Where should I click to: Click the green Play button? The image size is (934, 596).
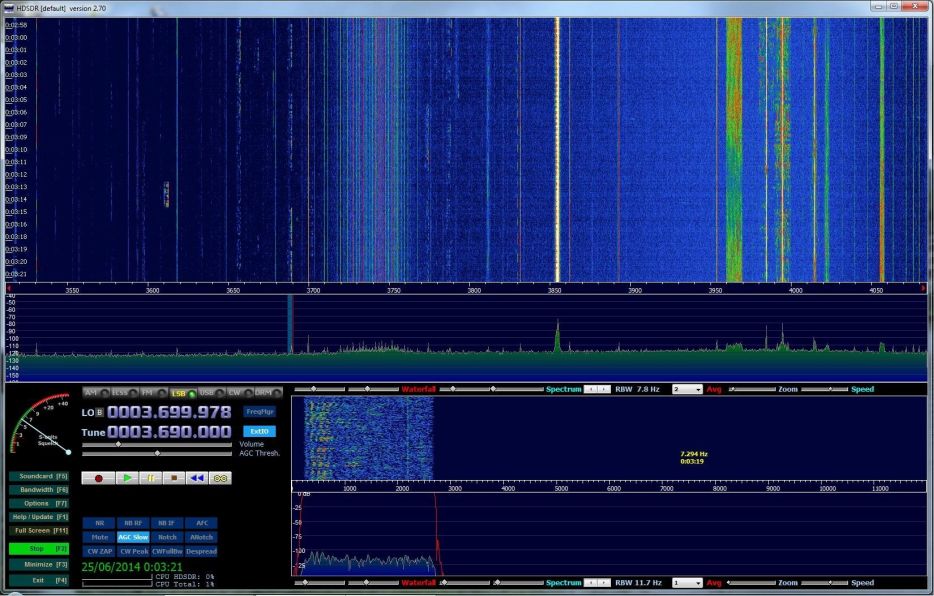pyautogui.click(x=127, y=478)
